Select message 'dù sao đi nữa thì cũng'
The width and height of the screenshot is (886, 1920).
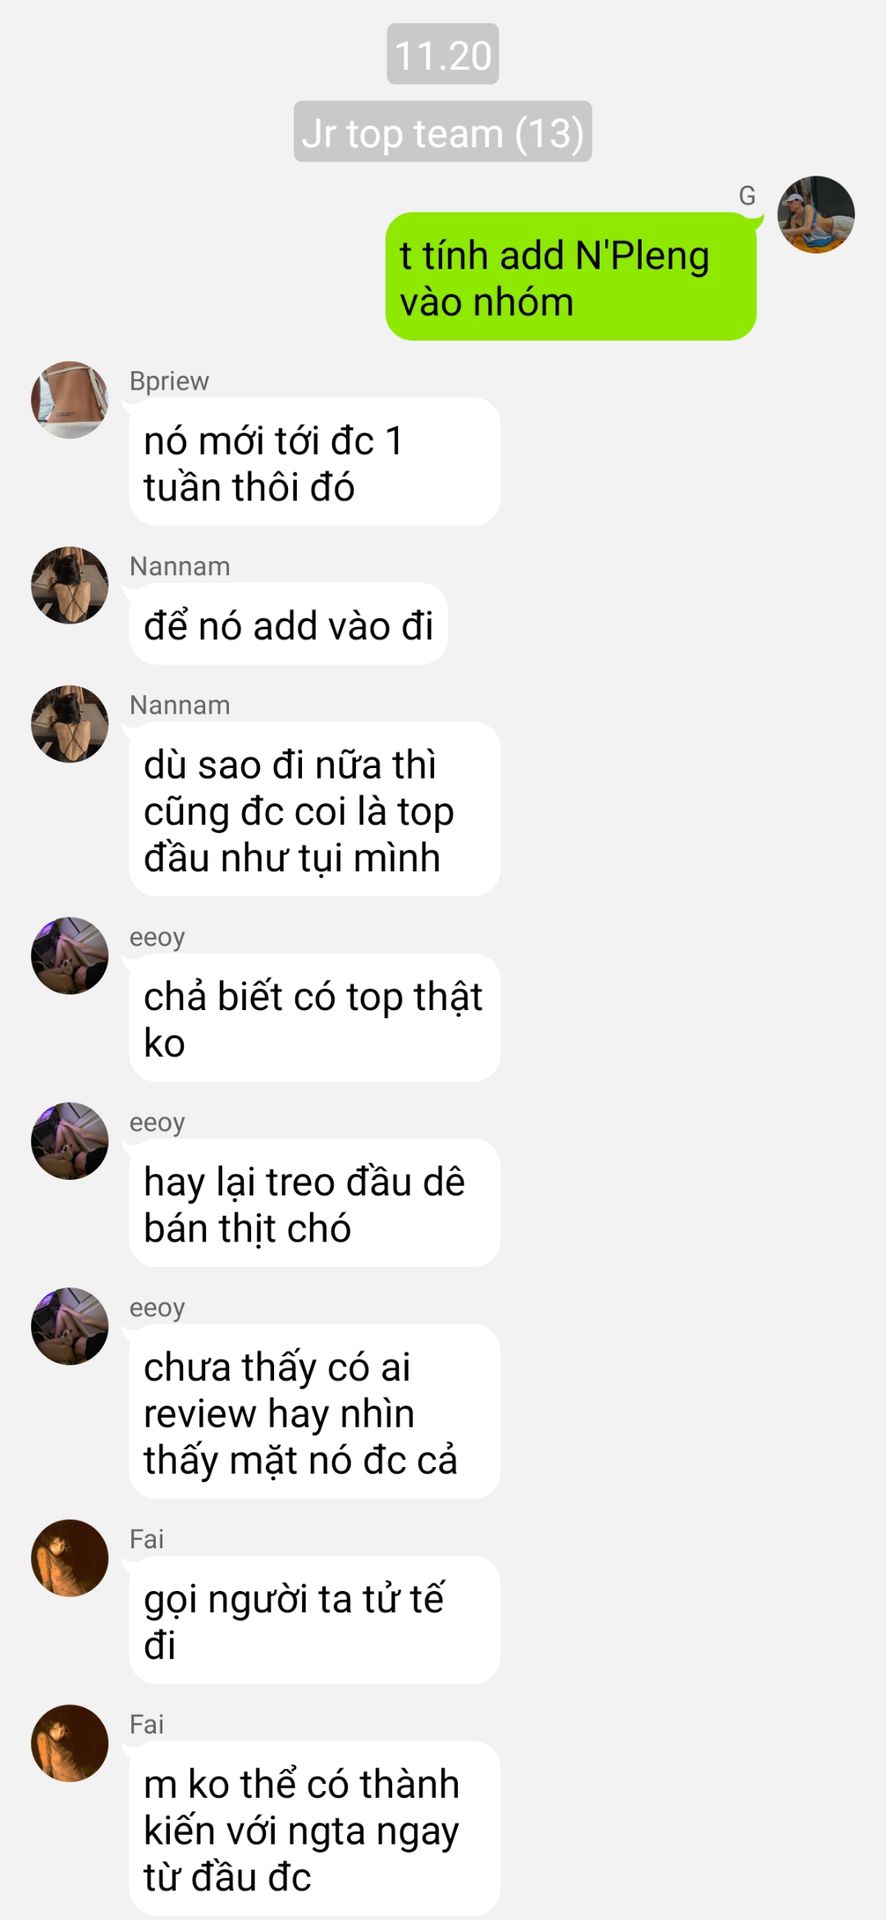(x=314, y=809)
